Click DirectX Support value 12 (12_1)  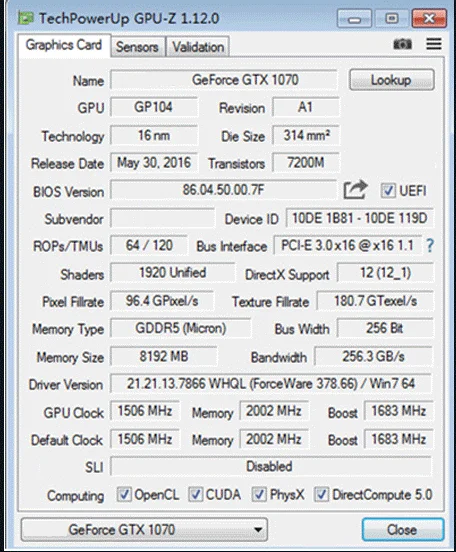(x=385, y=273)
